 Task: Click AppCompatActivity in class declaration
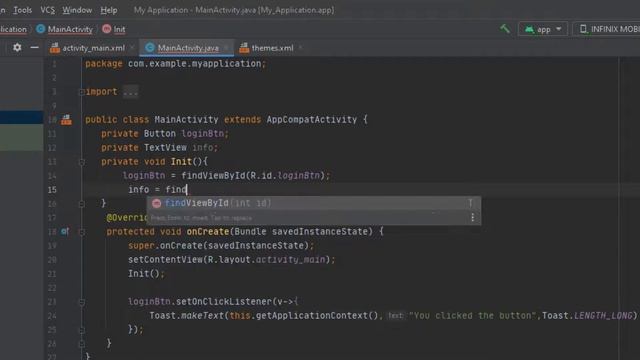coord(312,120)
